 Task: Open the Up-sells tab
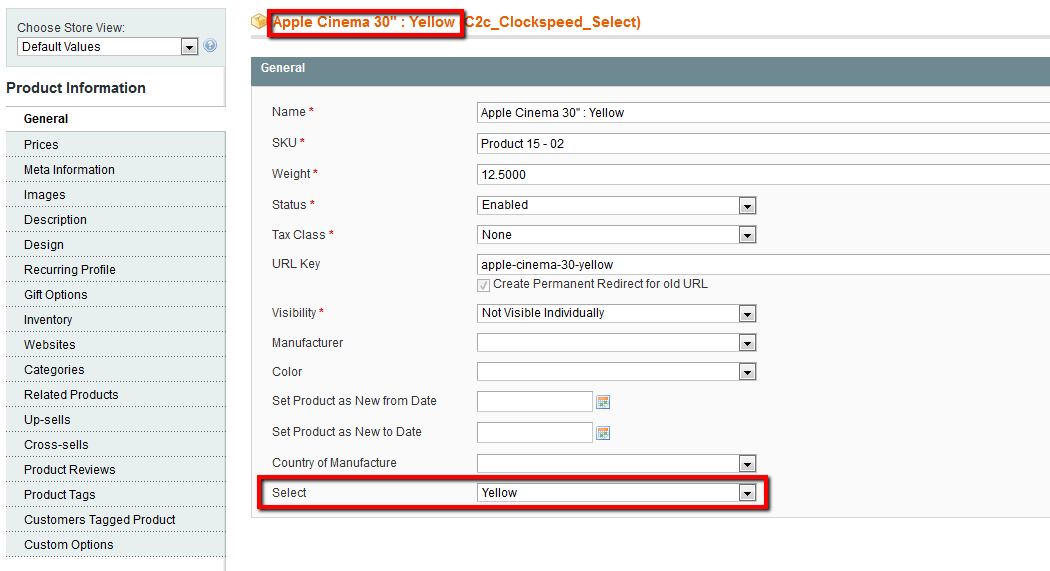point(116,420)
